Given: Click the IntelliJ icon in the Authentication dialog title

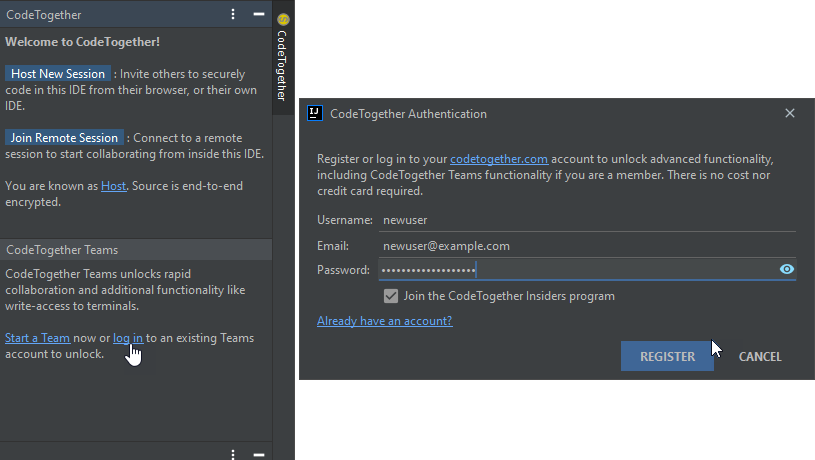Looking at the screenshot, I should pos(314,114).
